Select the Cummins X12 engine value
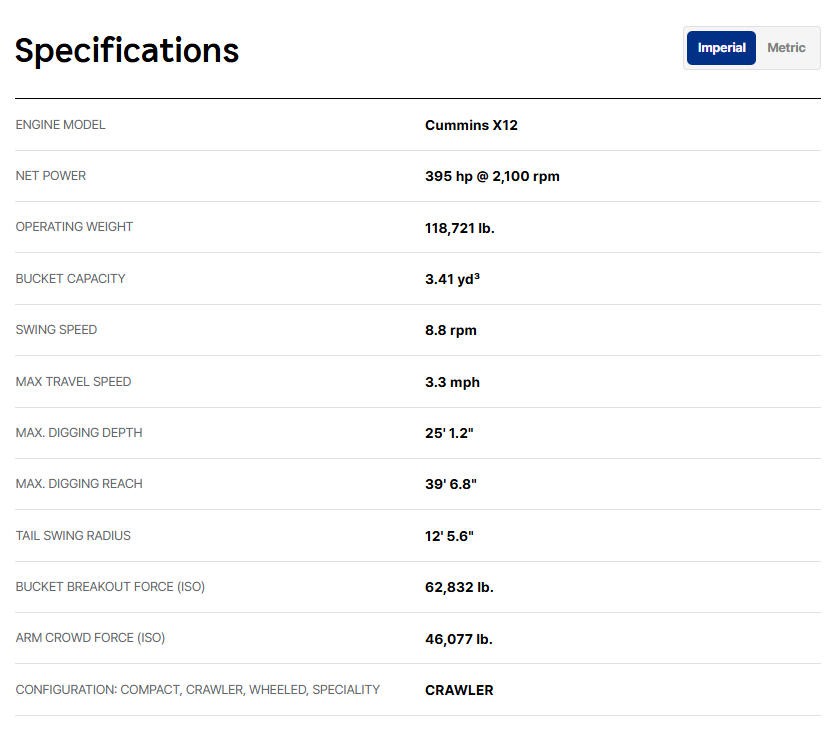Screen dimensions: 834x755 (471, 125)
